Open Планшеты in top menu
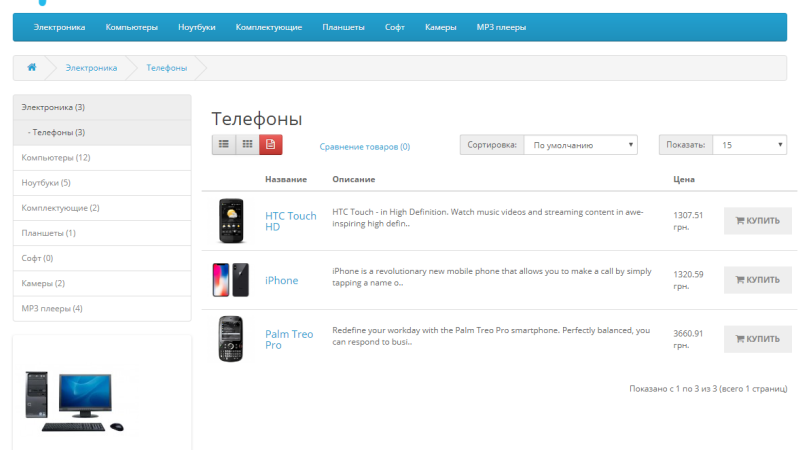The width and height of the screenshot is (800, 450). pos(343,27)
